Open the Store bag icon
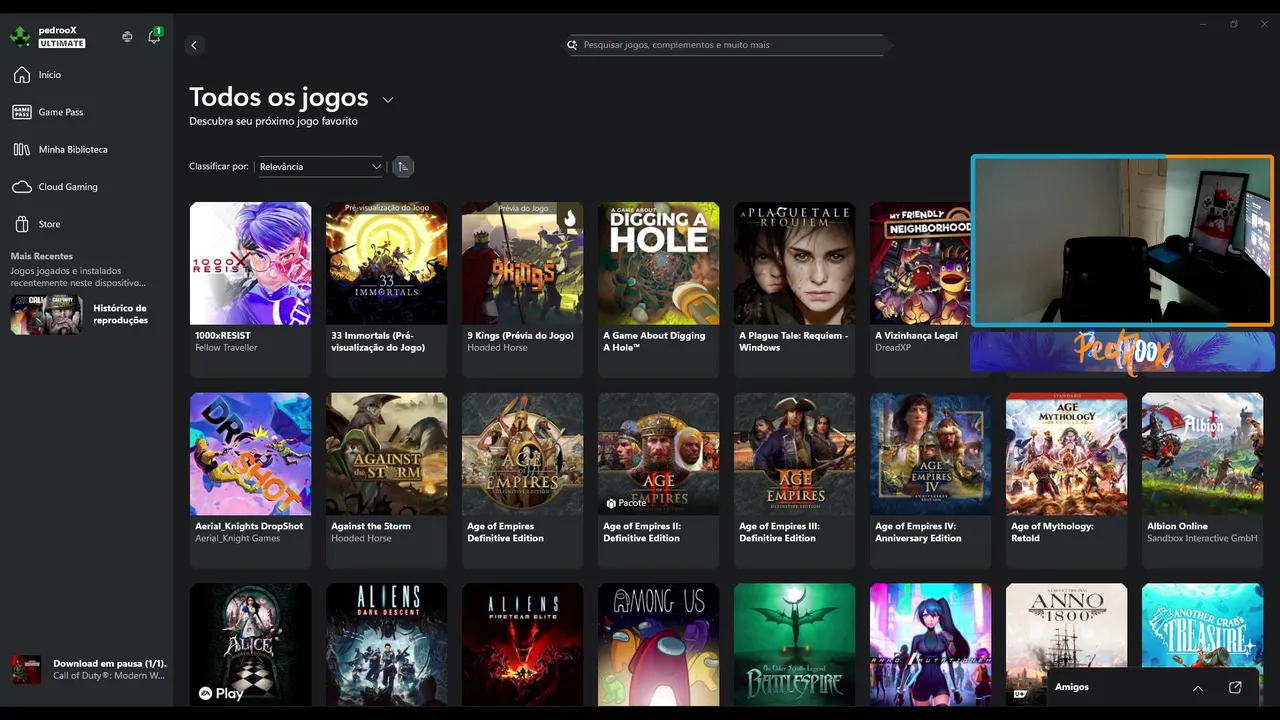 21,224
